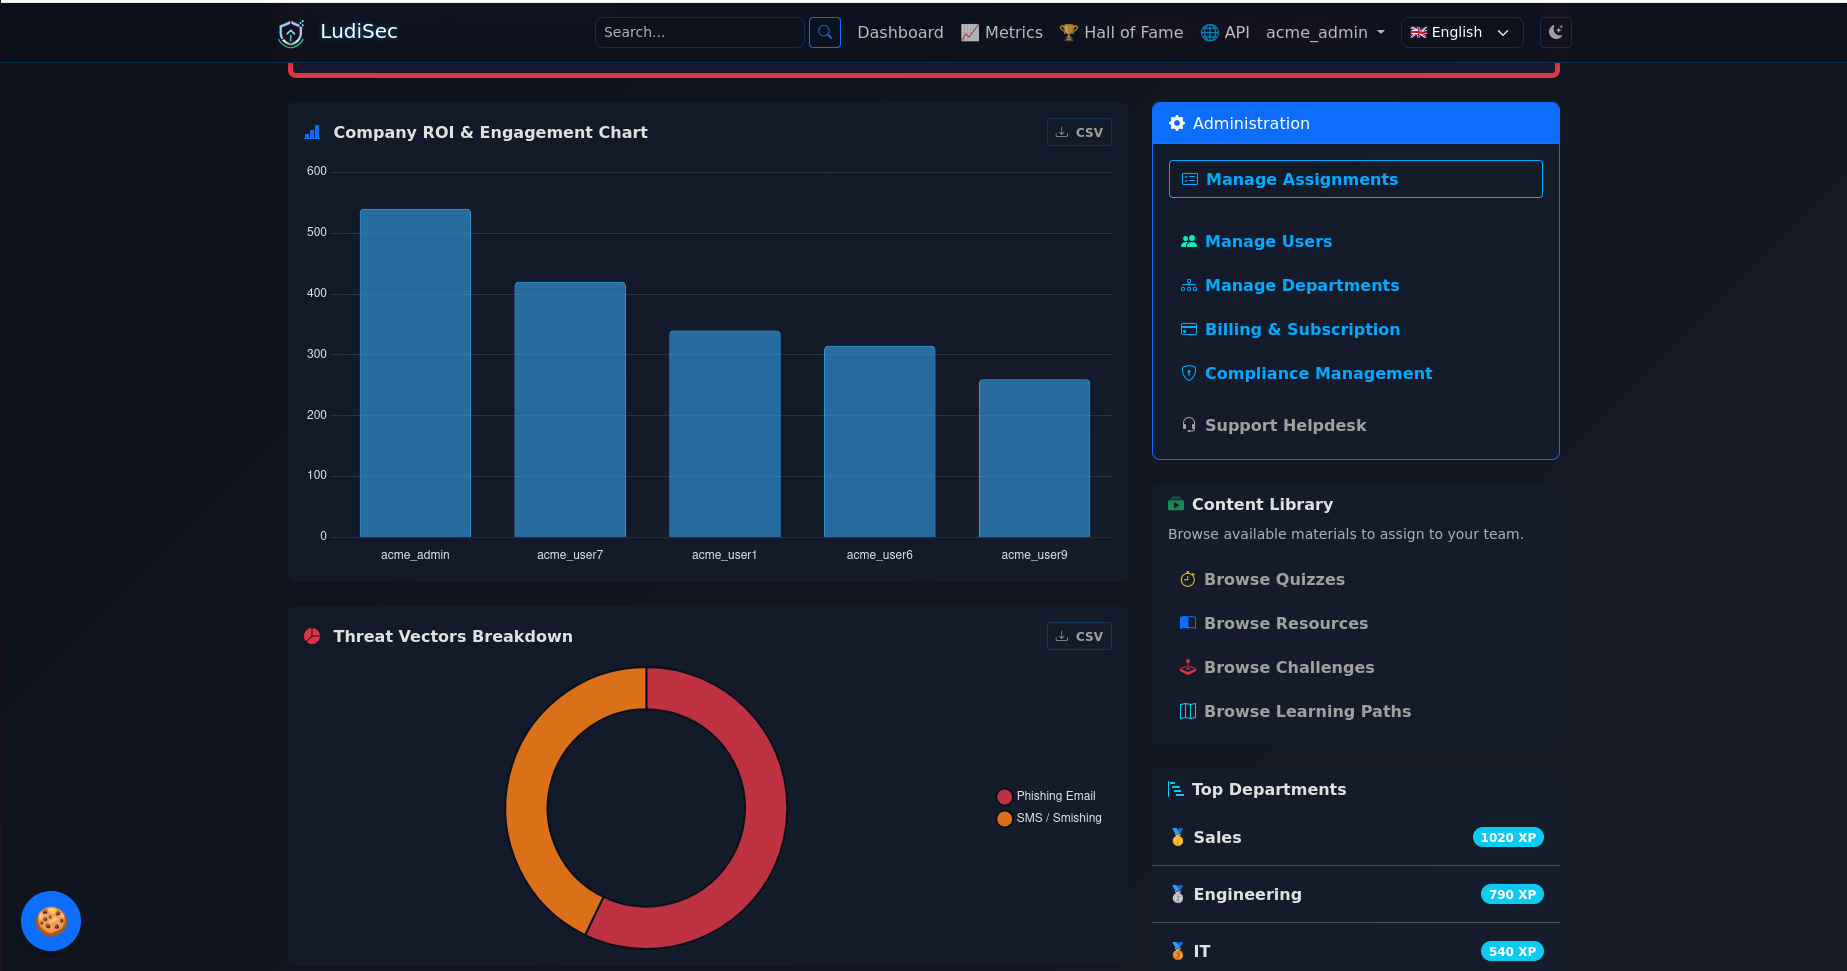Download Threat Vectors Breakdown CSV

[x=1079, y=636]
